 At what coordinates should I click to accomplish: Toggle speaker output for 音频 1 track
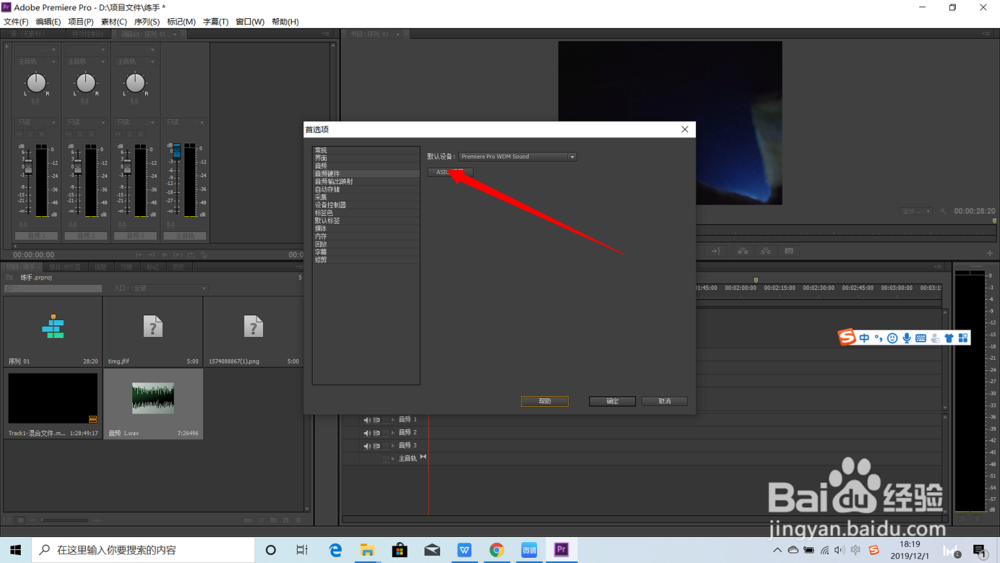click(x=367, y=420)
